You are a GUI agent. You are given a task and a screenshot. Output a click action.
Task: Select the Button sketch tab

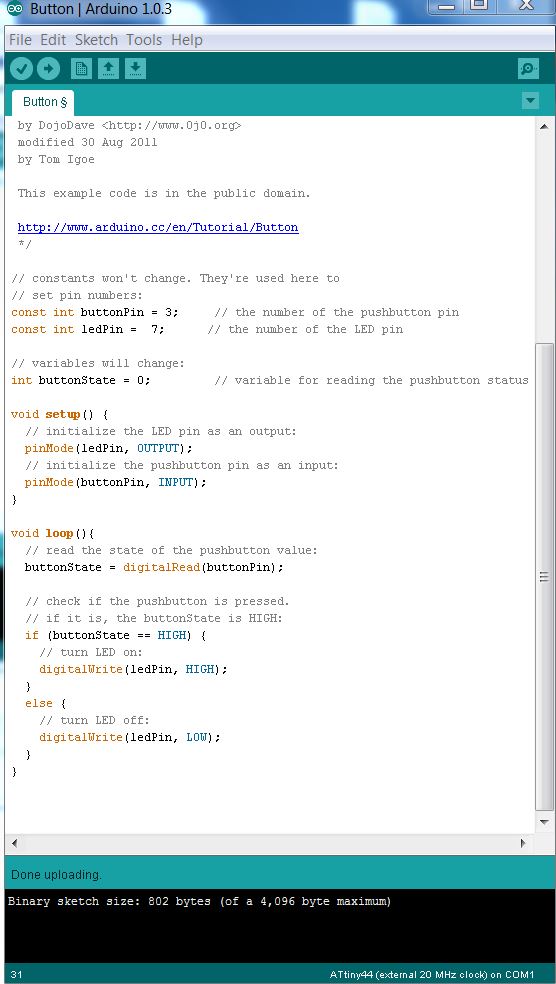(x=45, y=102)
